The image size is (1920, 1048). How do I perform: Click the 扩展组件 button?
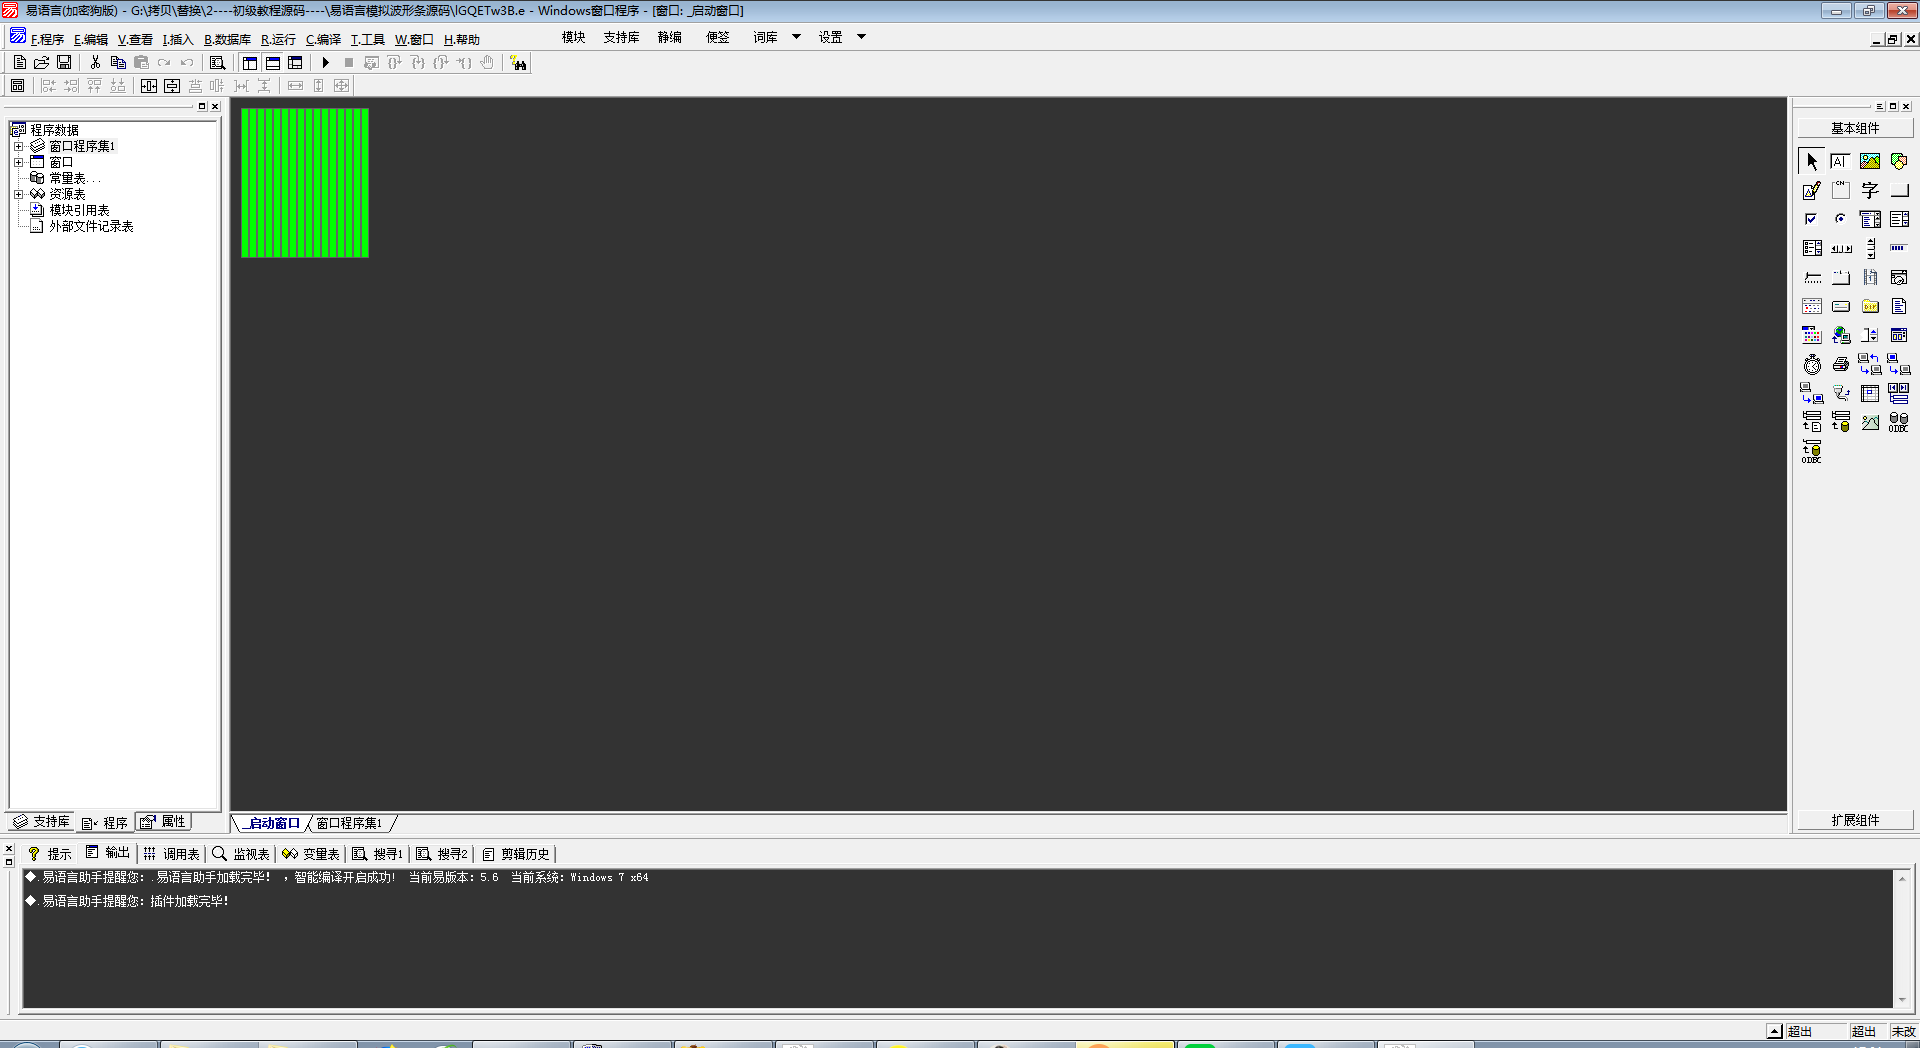tap(1855, 820)
